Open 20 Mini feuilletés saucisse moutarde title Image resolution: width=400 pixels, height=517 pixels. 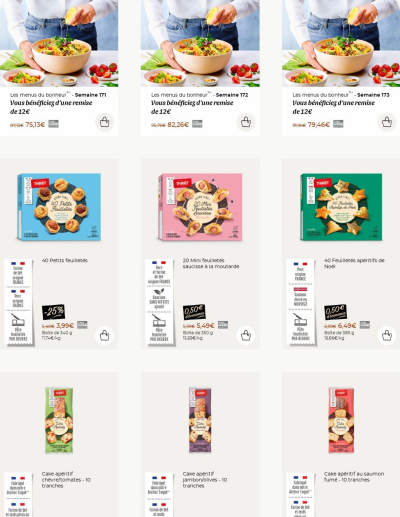coord(211,263)
